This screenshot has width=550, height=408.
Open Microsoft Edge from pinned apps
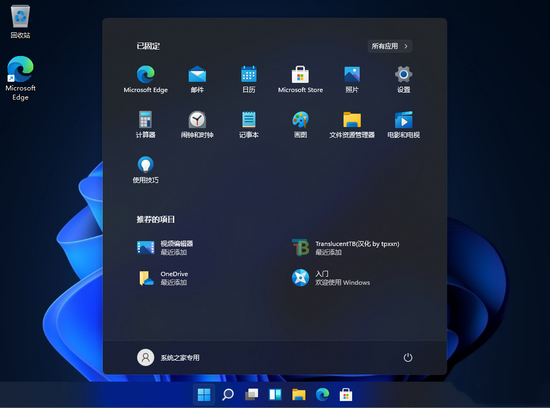pos(146,79)
